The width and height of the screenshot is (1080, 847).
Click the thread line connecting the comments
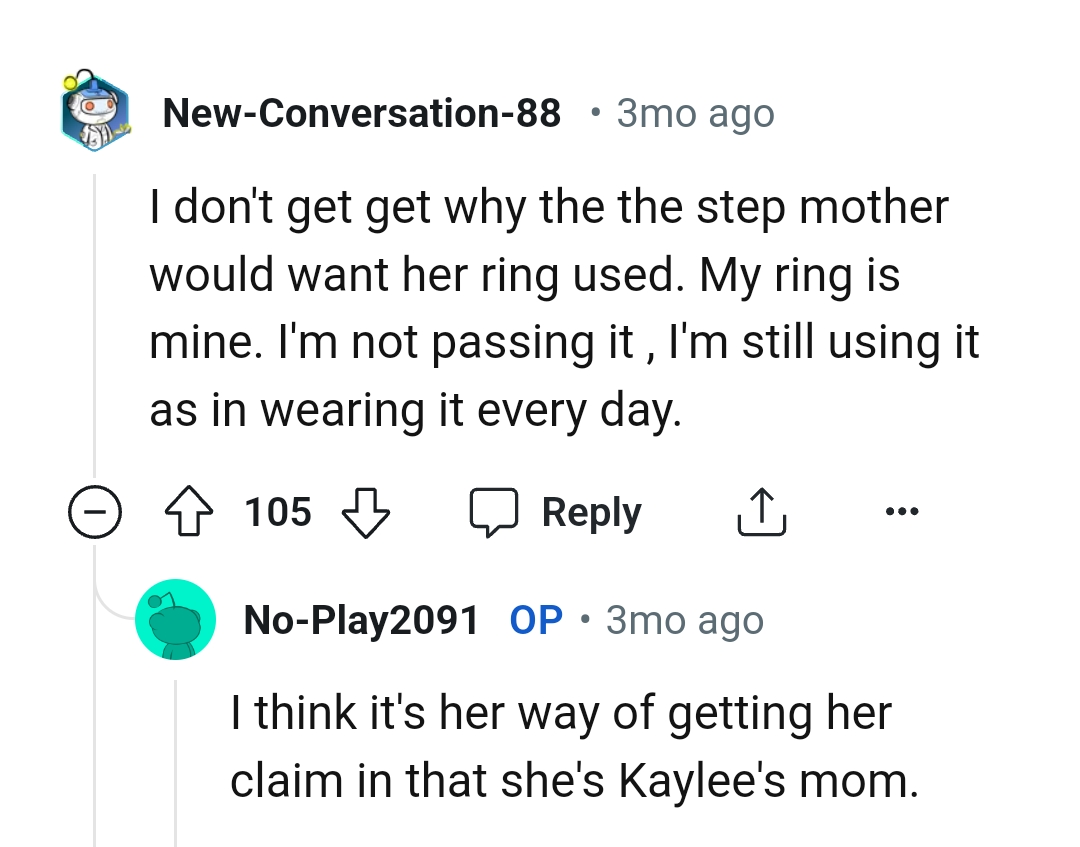coord(95,320)
